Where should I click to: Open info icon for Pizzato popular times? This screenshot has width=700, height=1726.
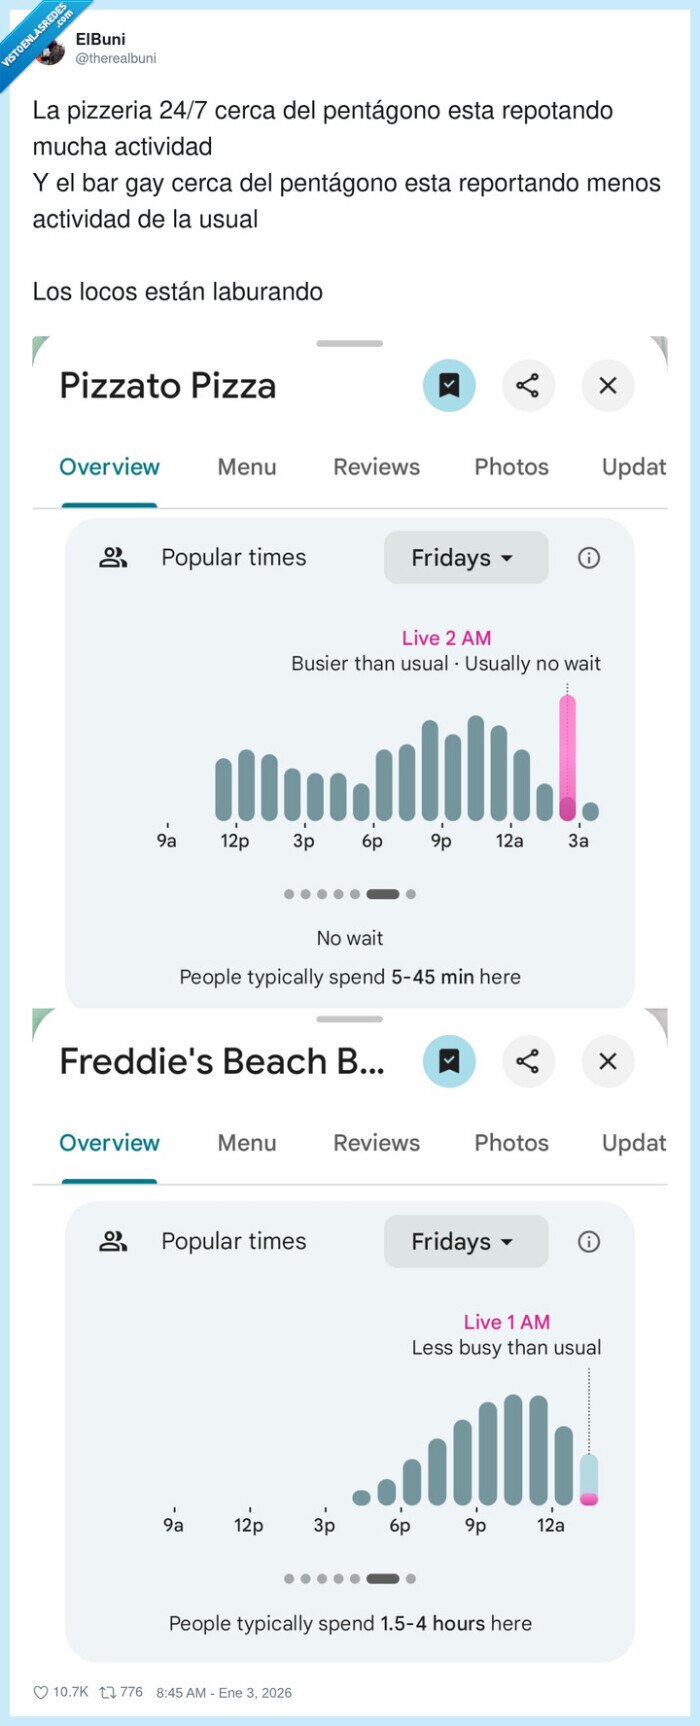[589, 558]
